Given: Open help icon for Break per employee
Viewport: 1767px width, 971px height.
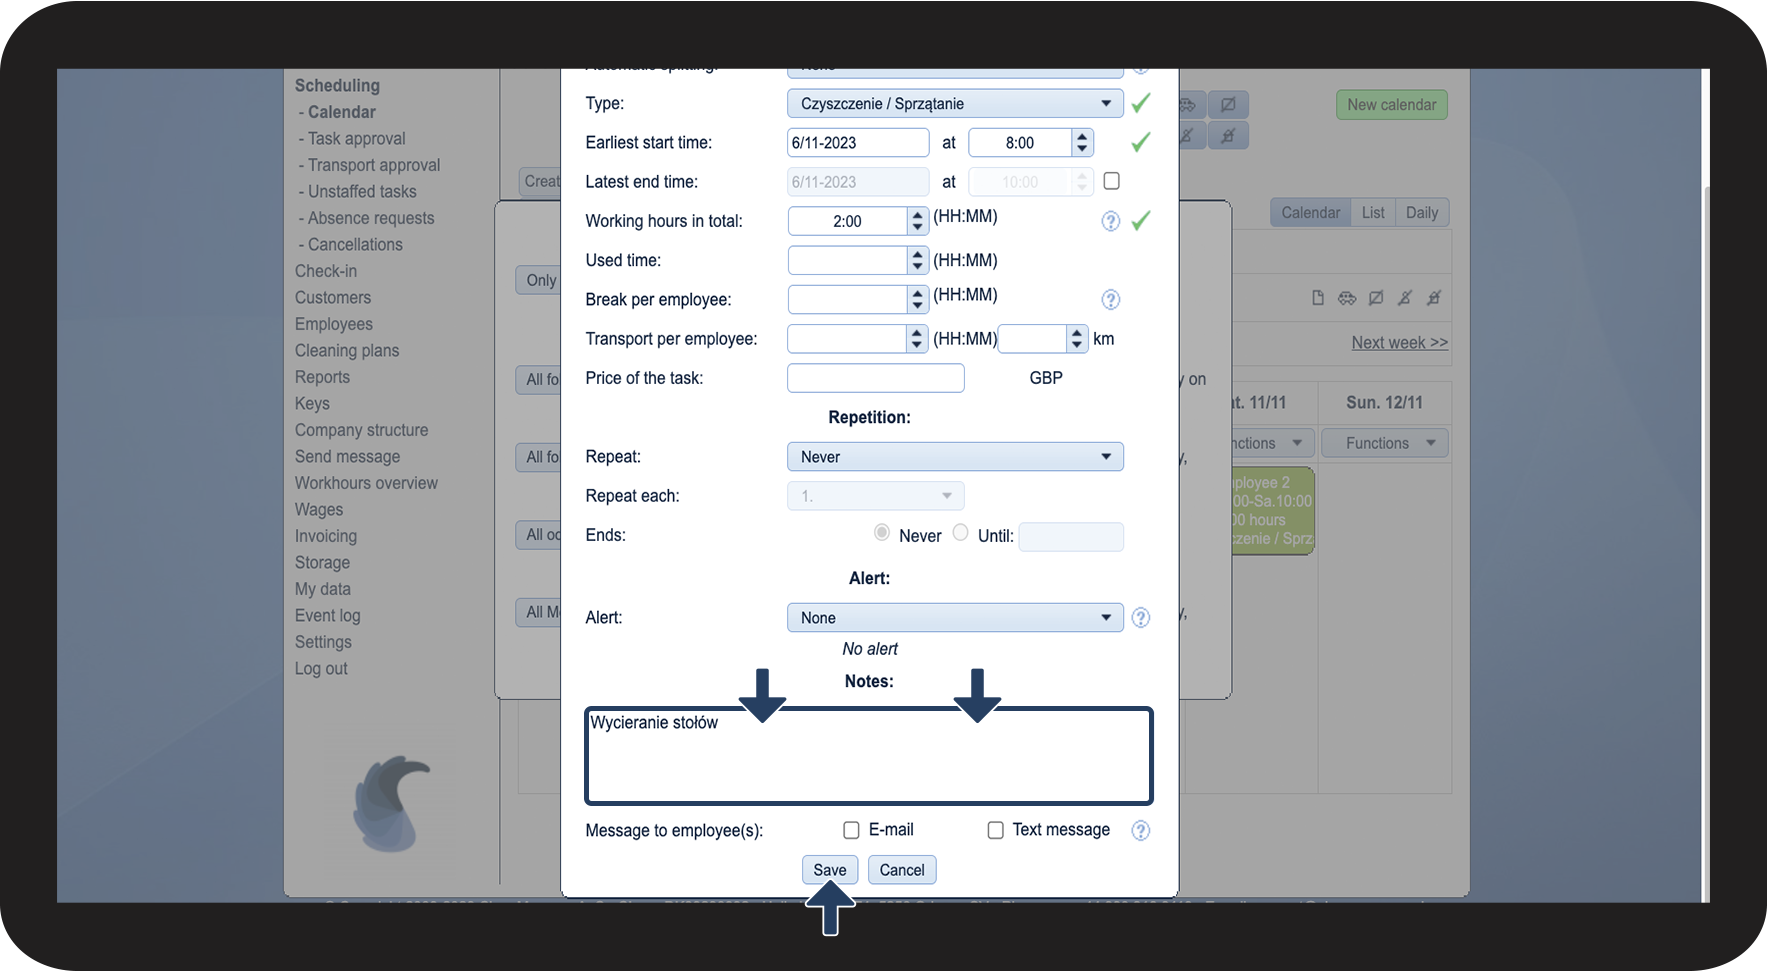Looking at the screenshot, I should click(1110, 300).
